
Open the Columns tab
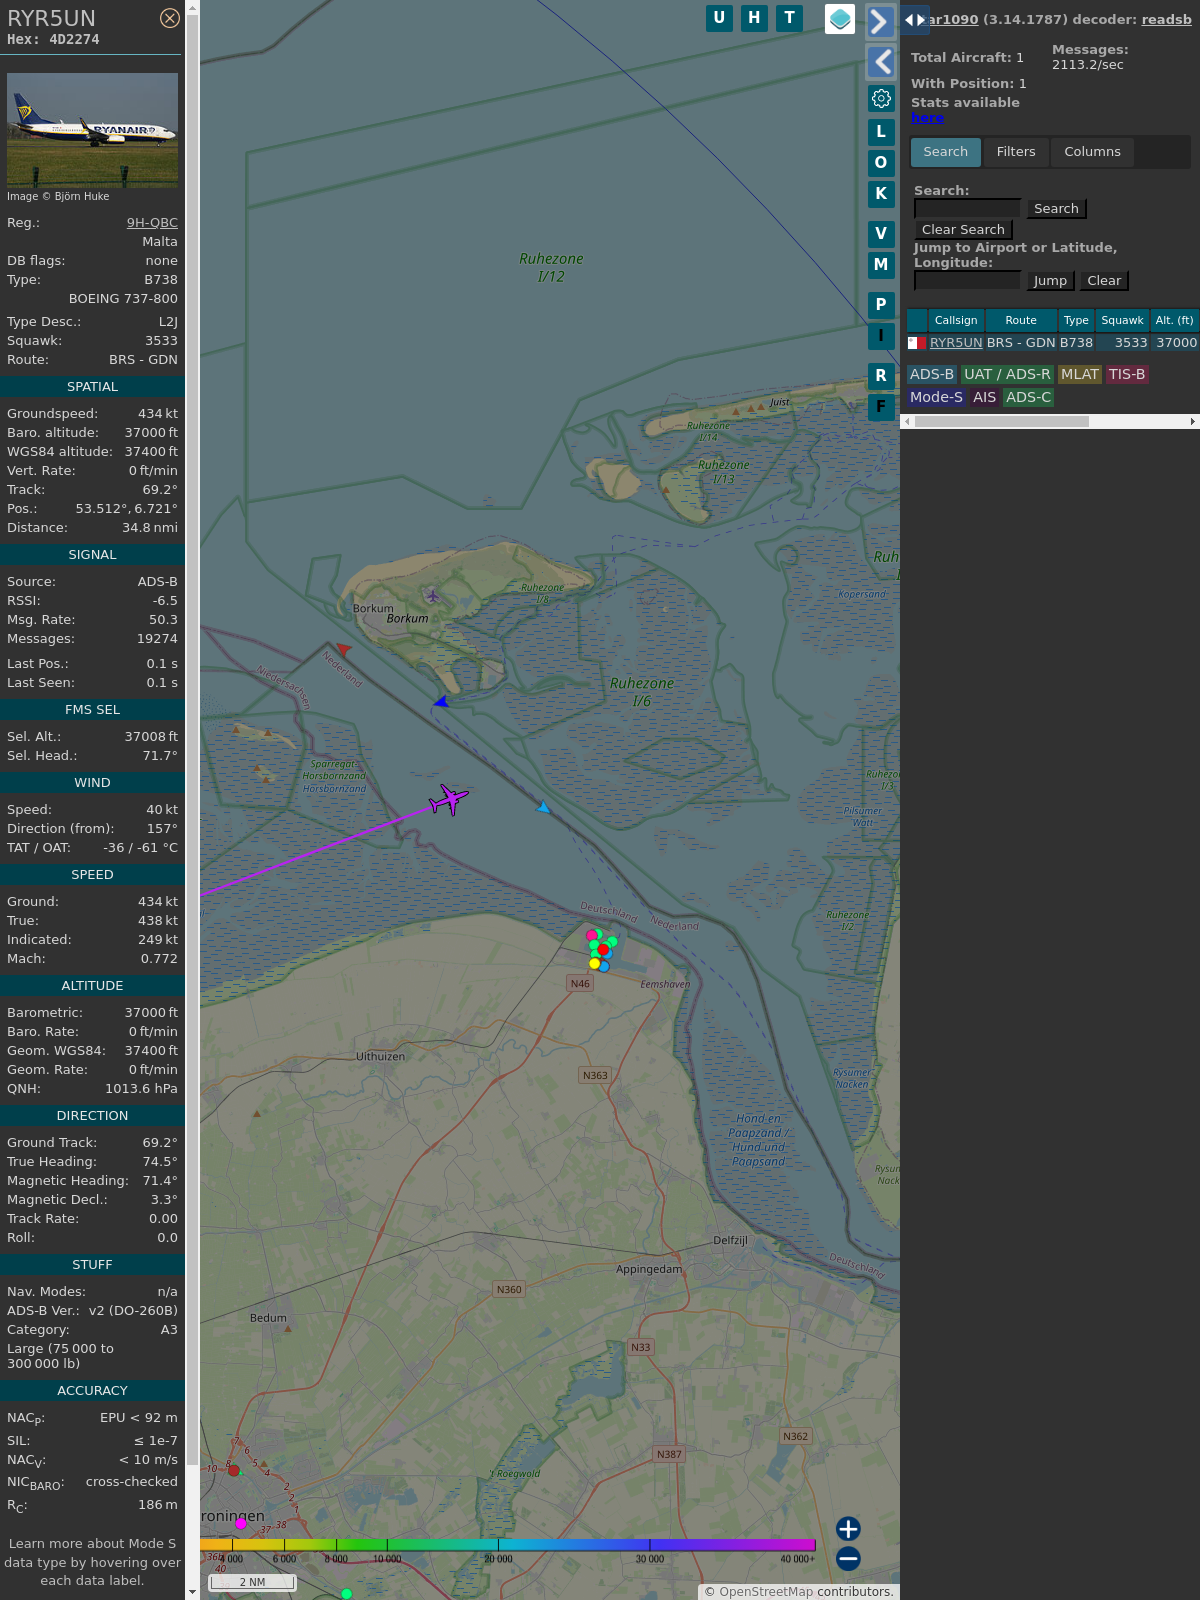pos(1092,152)
